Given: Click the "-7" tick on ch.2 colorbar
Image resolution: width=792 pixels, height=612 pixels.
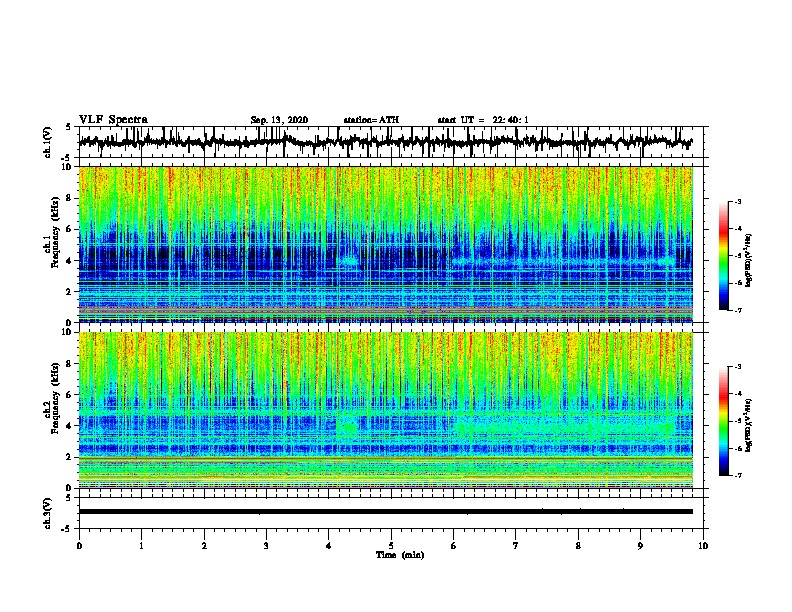Looking at the screenshot, I should [737, 475].
